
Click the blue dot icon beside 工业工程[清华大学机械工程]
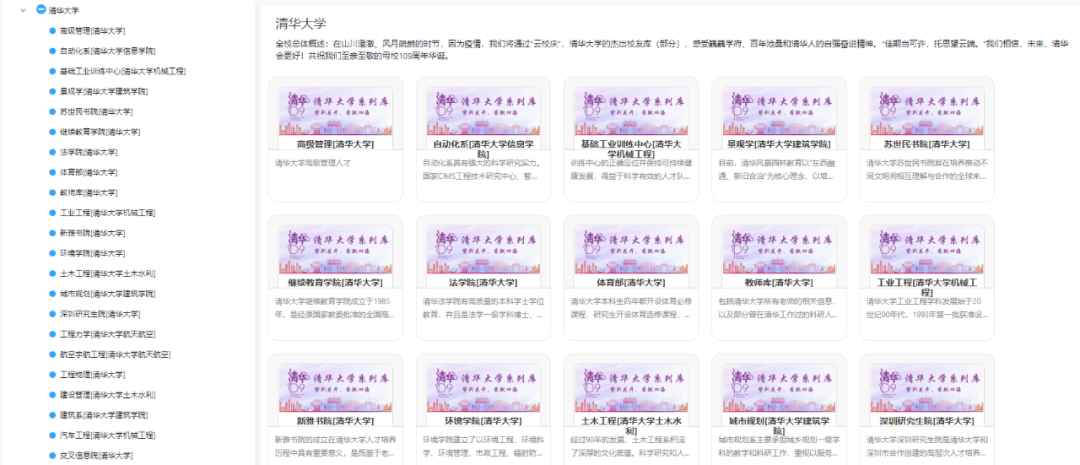pos(52,213)
